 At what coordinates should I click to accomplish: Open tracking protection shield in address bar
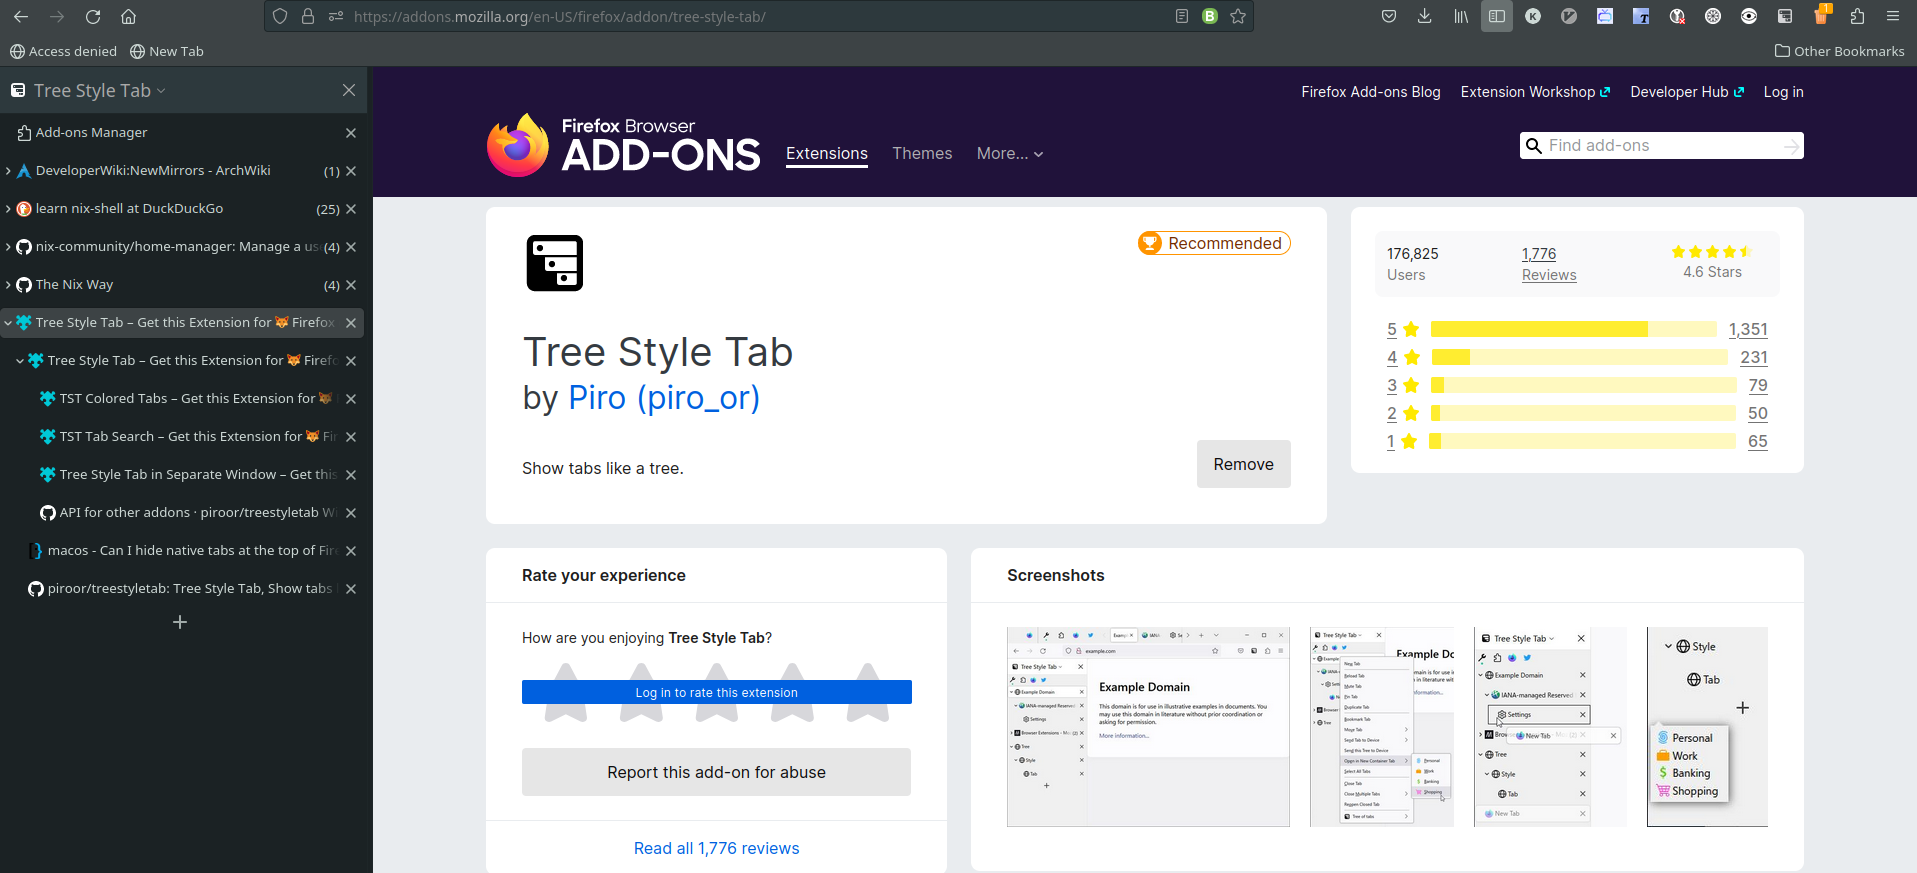click(280, 16)
